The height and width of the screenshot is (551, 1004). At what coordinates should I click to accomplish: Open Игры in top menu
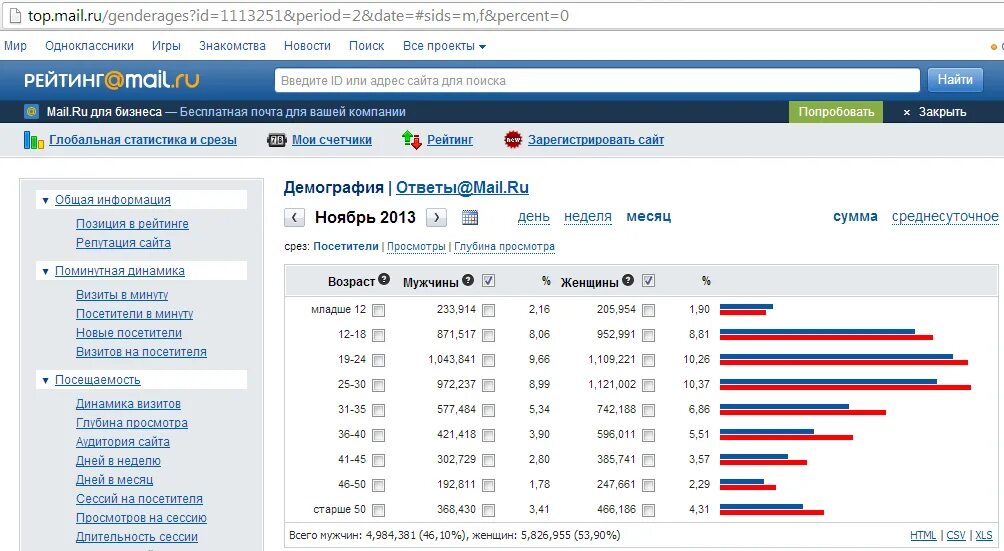[x=166, y=46]
